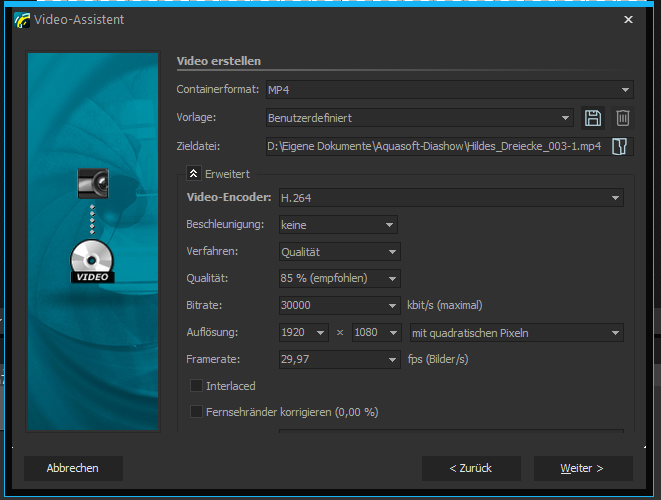Click the save template floppy disk icon

593,118
